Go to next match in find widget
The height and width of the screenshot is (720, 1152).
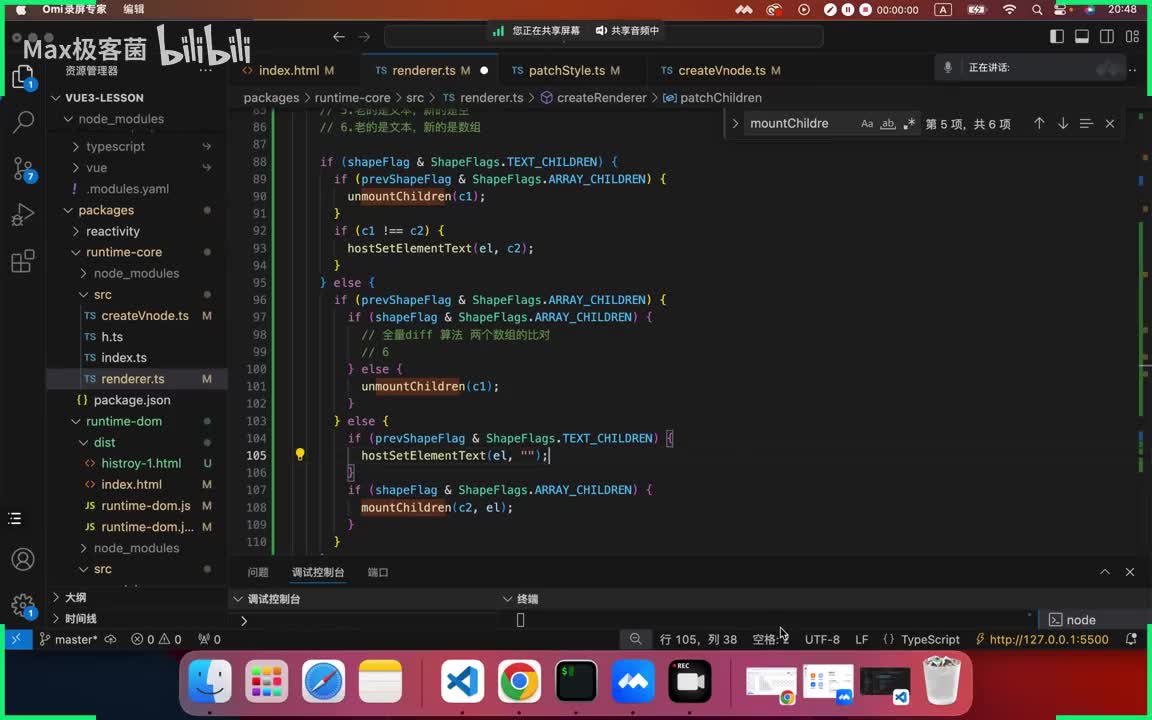pyautogui.click(x=1062, y=124)
